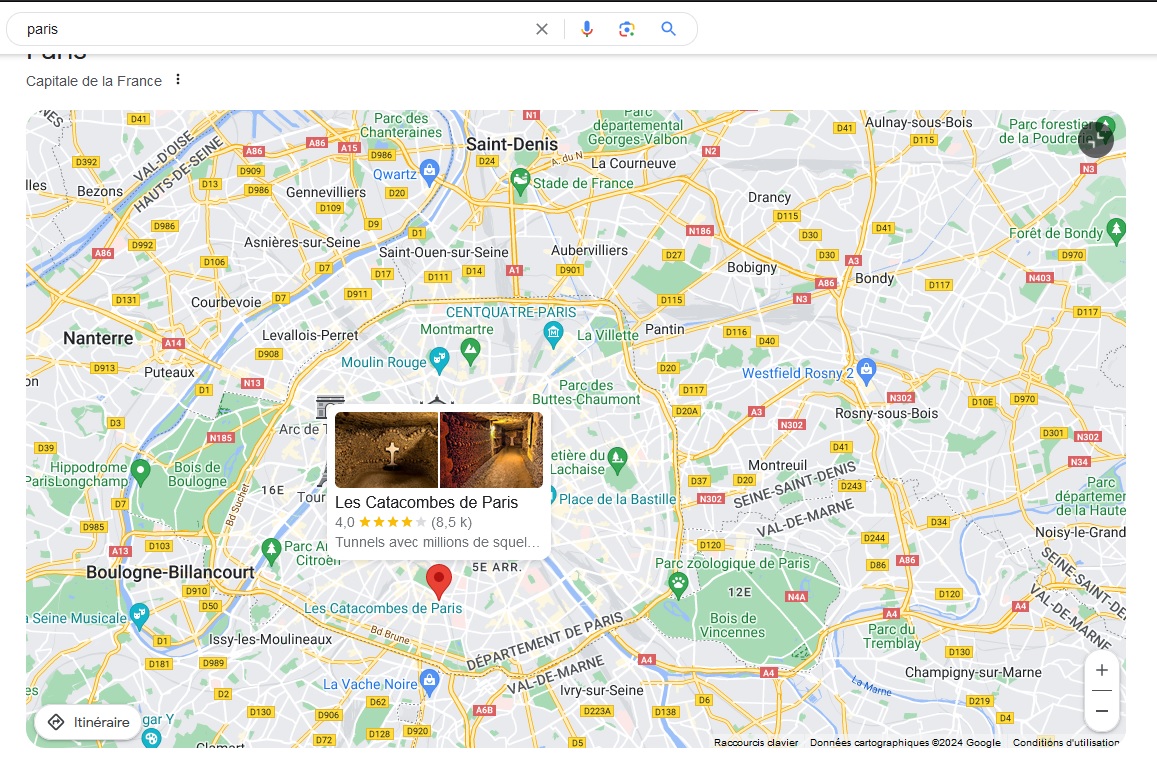Open the Catacombes photo showing a white cross

point(387,450)
